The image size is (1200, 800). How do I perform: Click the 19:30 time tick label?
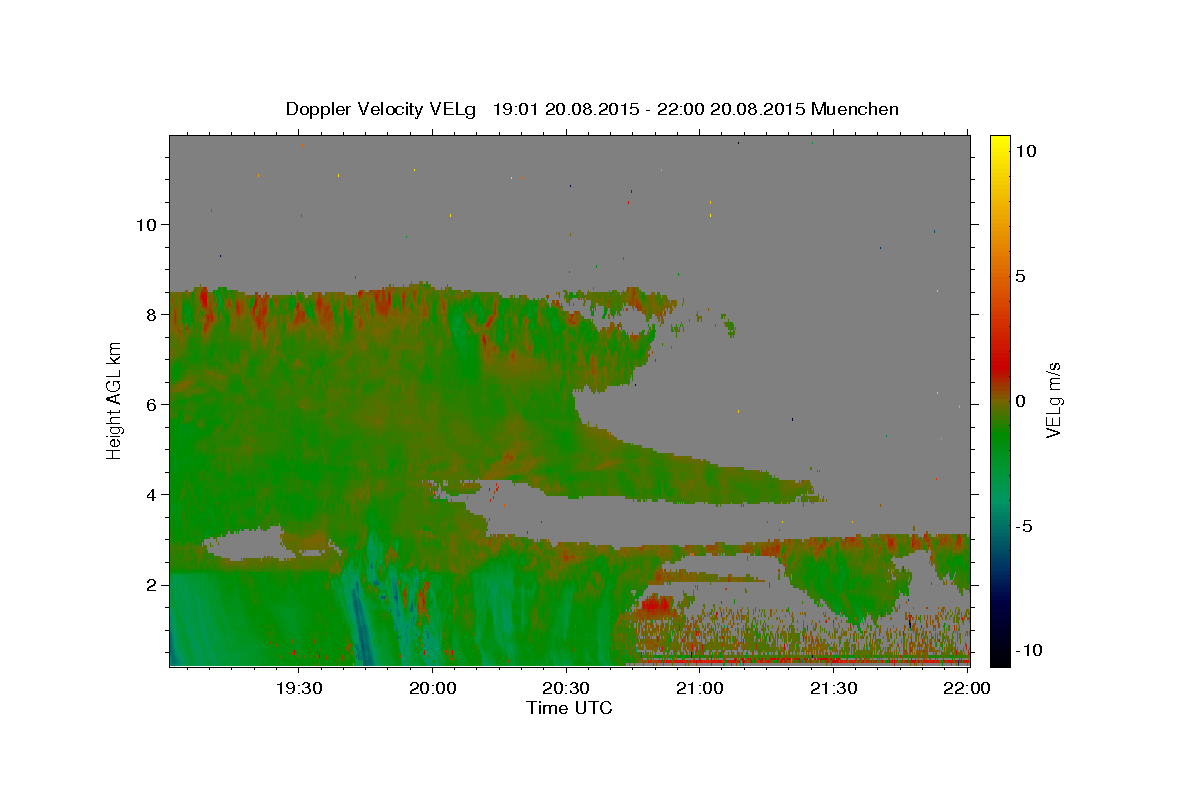(x=298, y=689)
